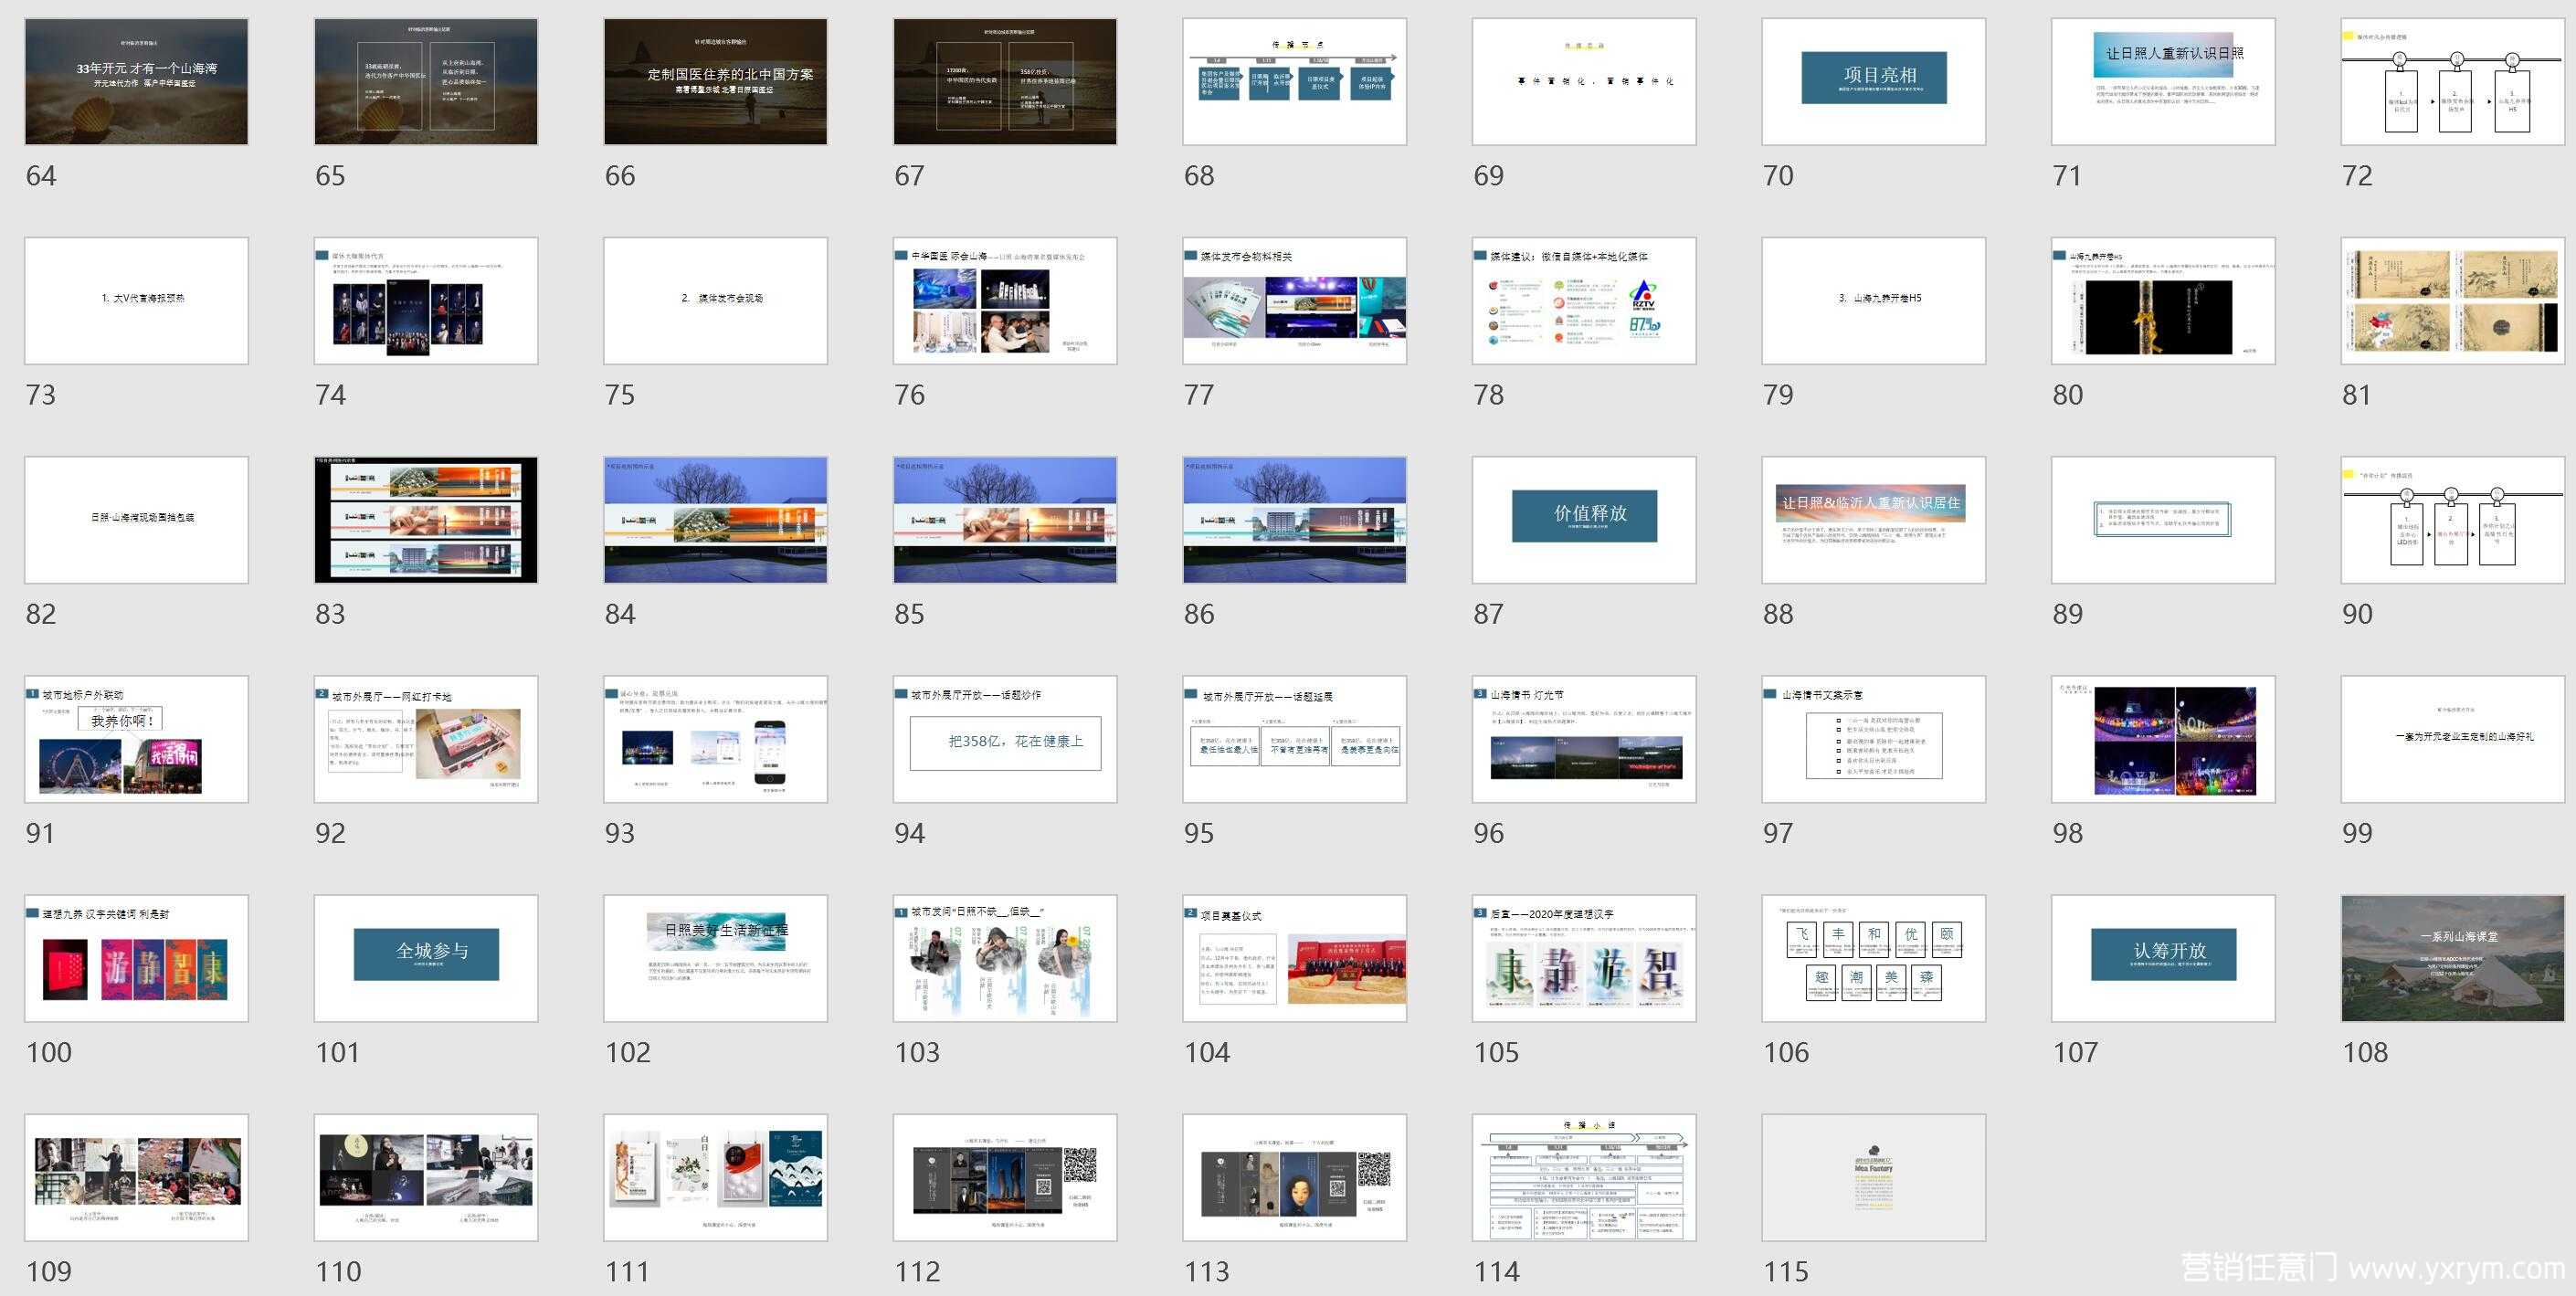Select slide 79 thumbnail 山海九养开卷H5

[x=1874, y=300]
